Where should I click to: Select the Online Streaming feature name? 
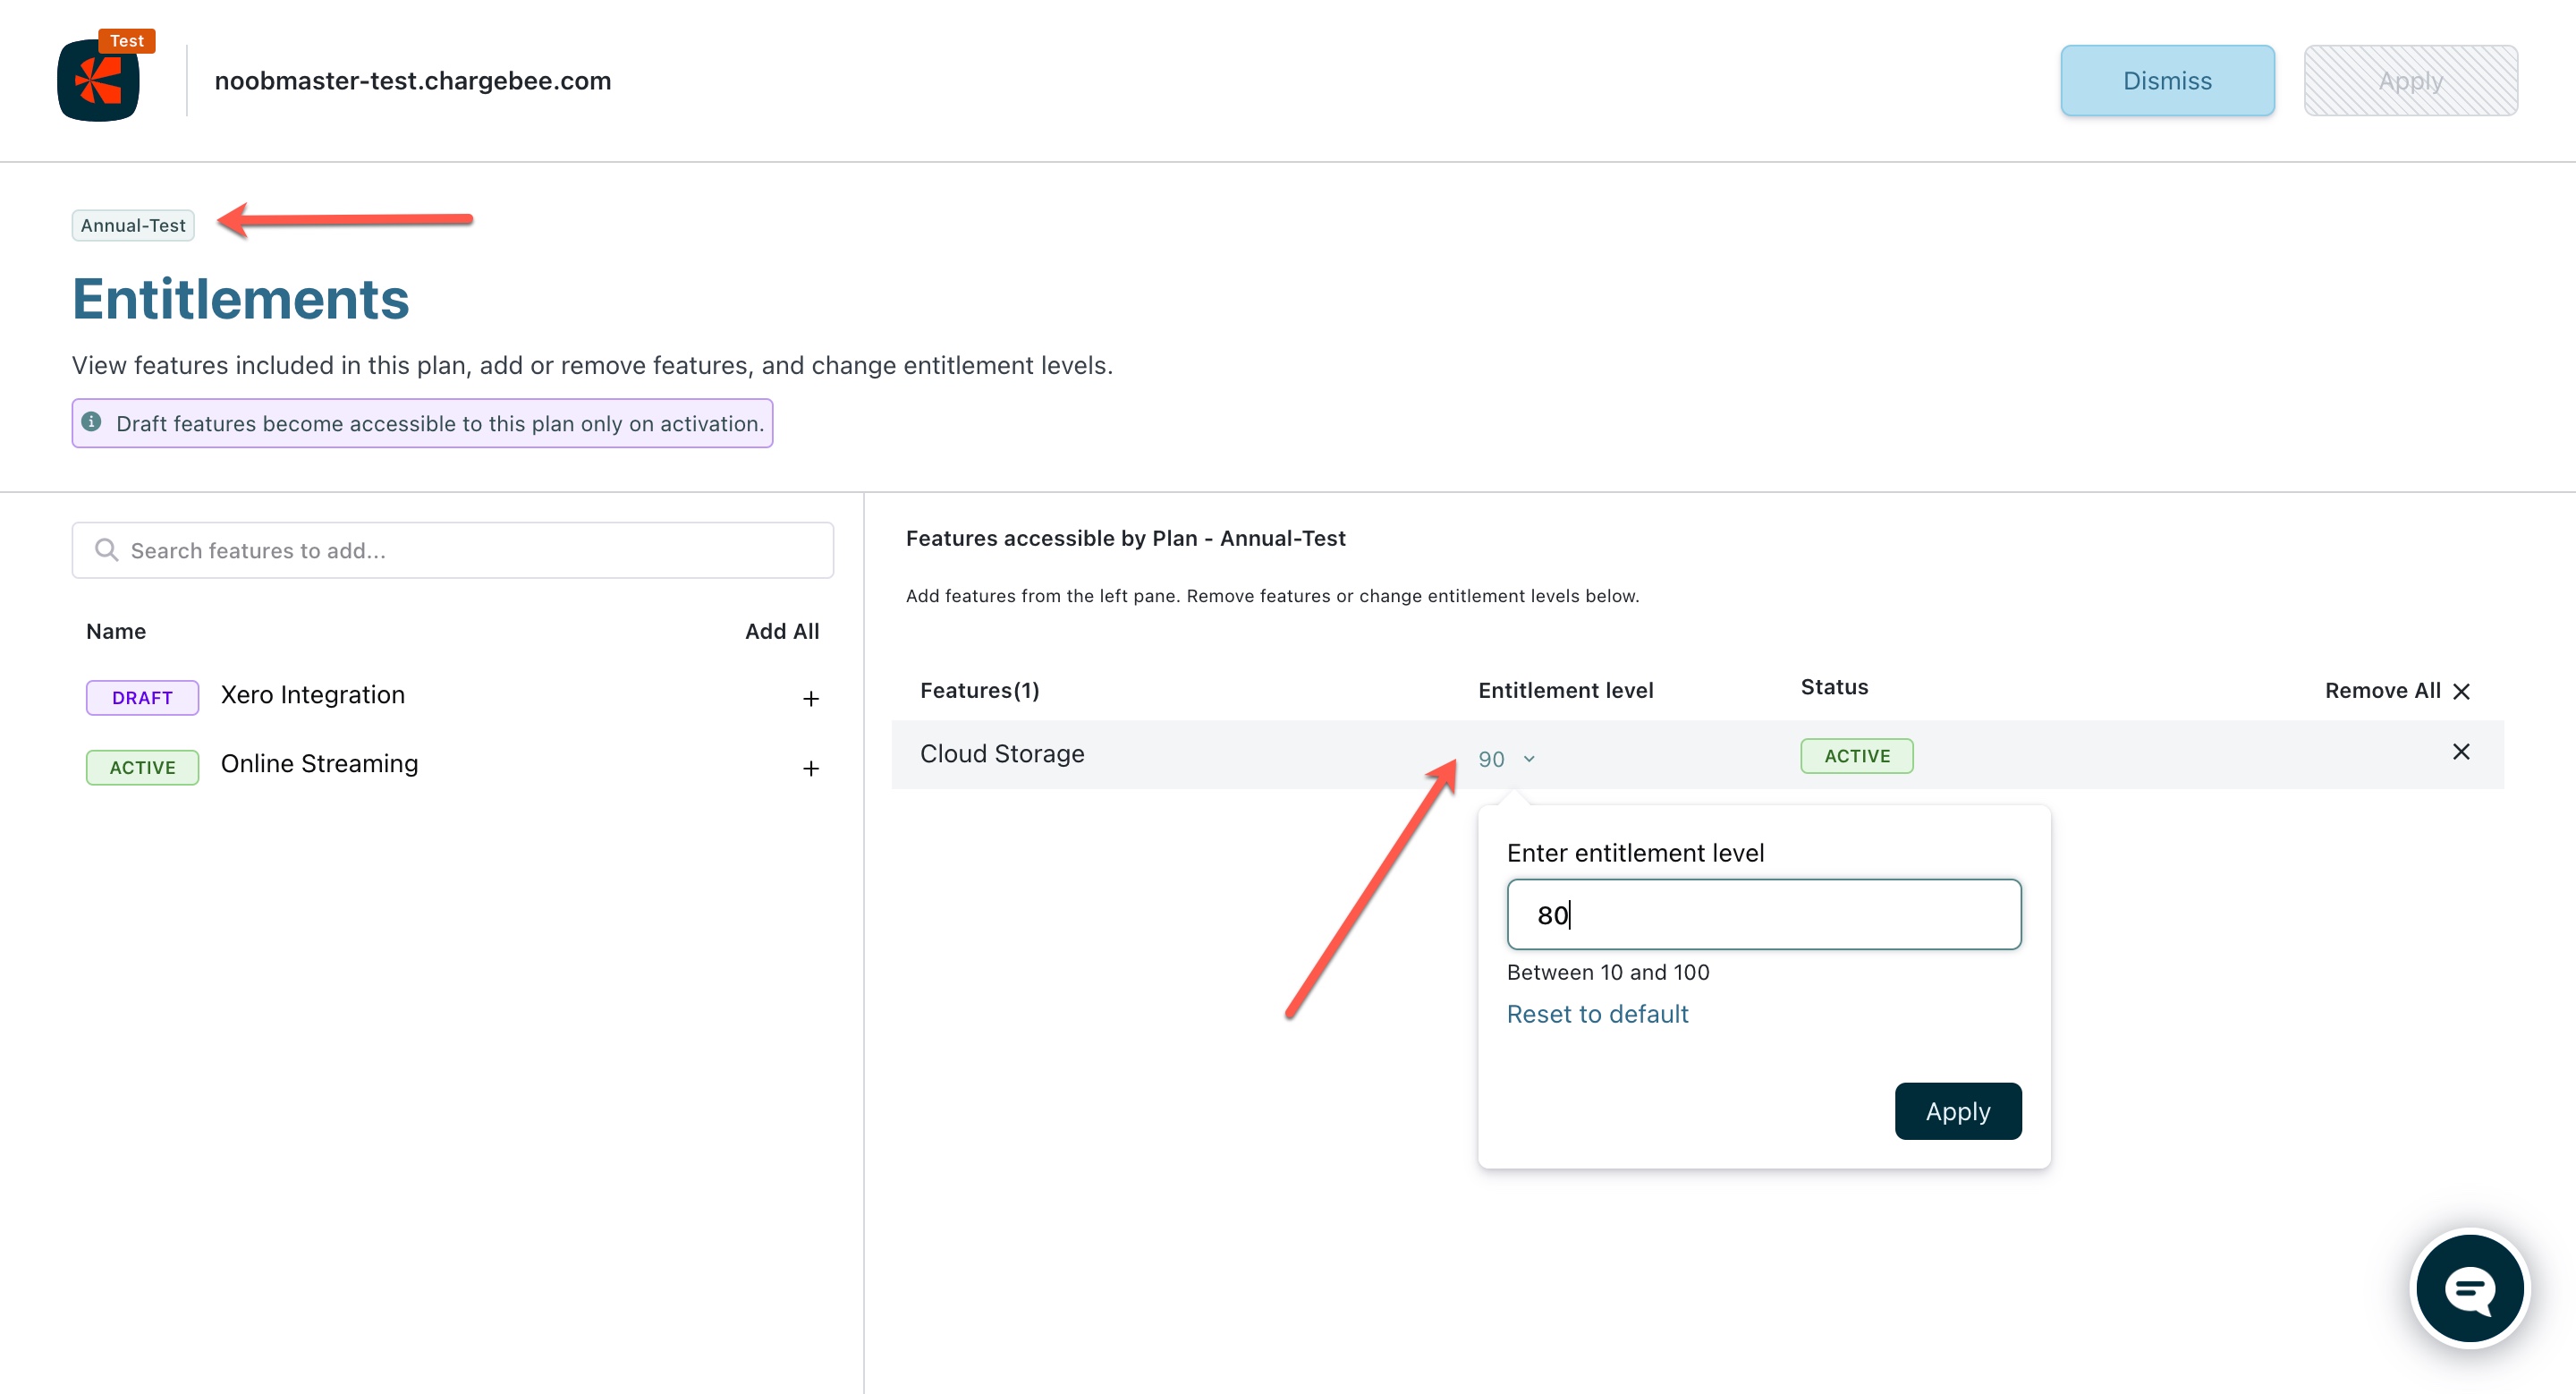pos(319,764)
